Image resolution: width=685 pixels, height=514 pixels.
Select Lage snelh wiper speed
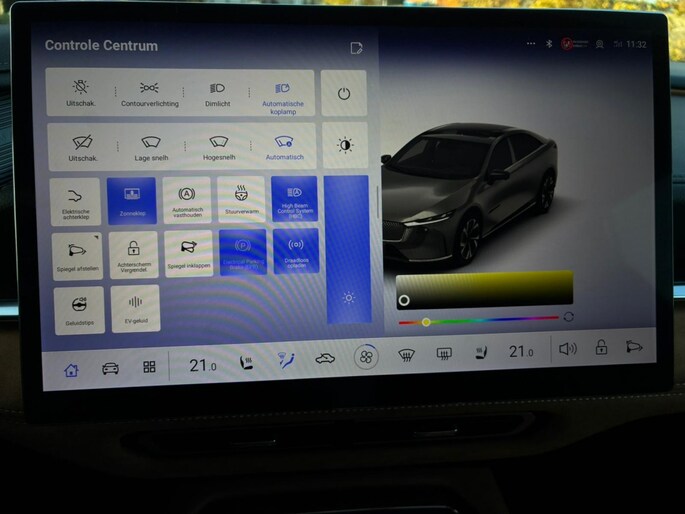coord(151,148)
